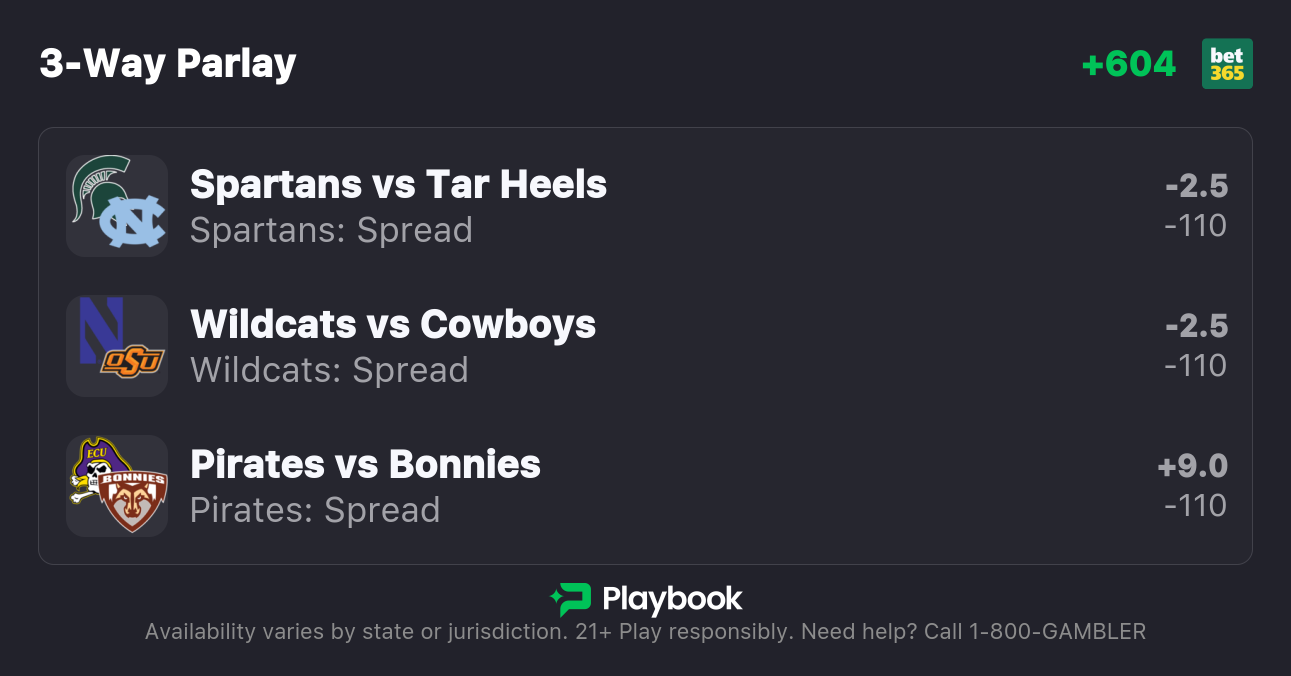This screenshot has height=676, width=1291.
Task: Click the Wildcats and Cowboys logo
Action: (x=117, y=345)
